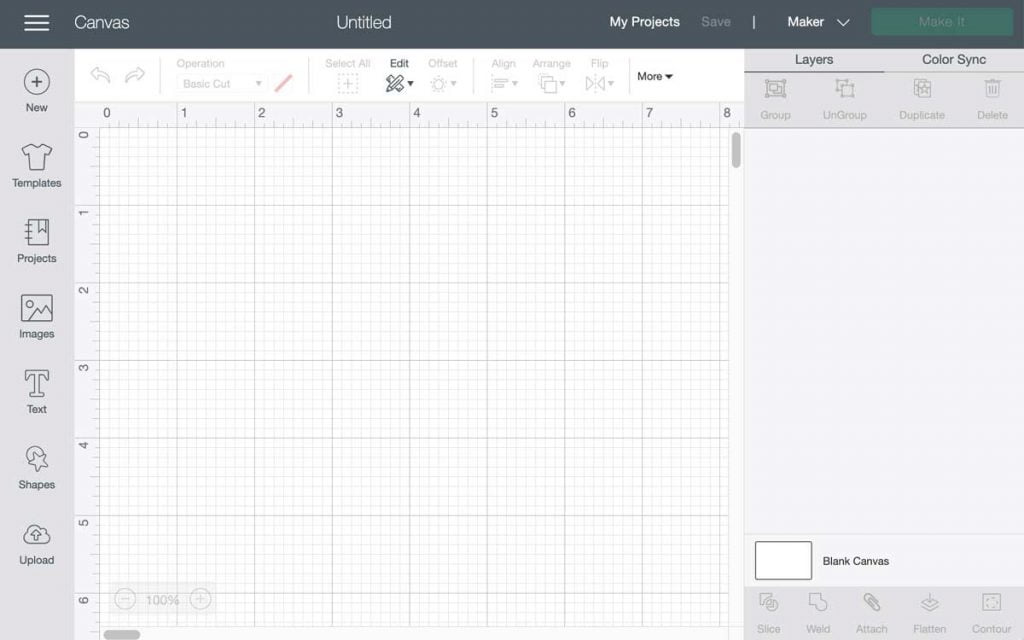1024x640 pixels.
Task: Open the Arrange dropdown
Action: pyautogui.click(x=551, y=84)
